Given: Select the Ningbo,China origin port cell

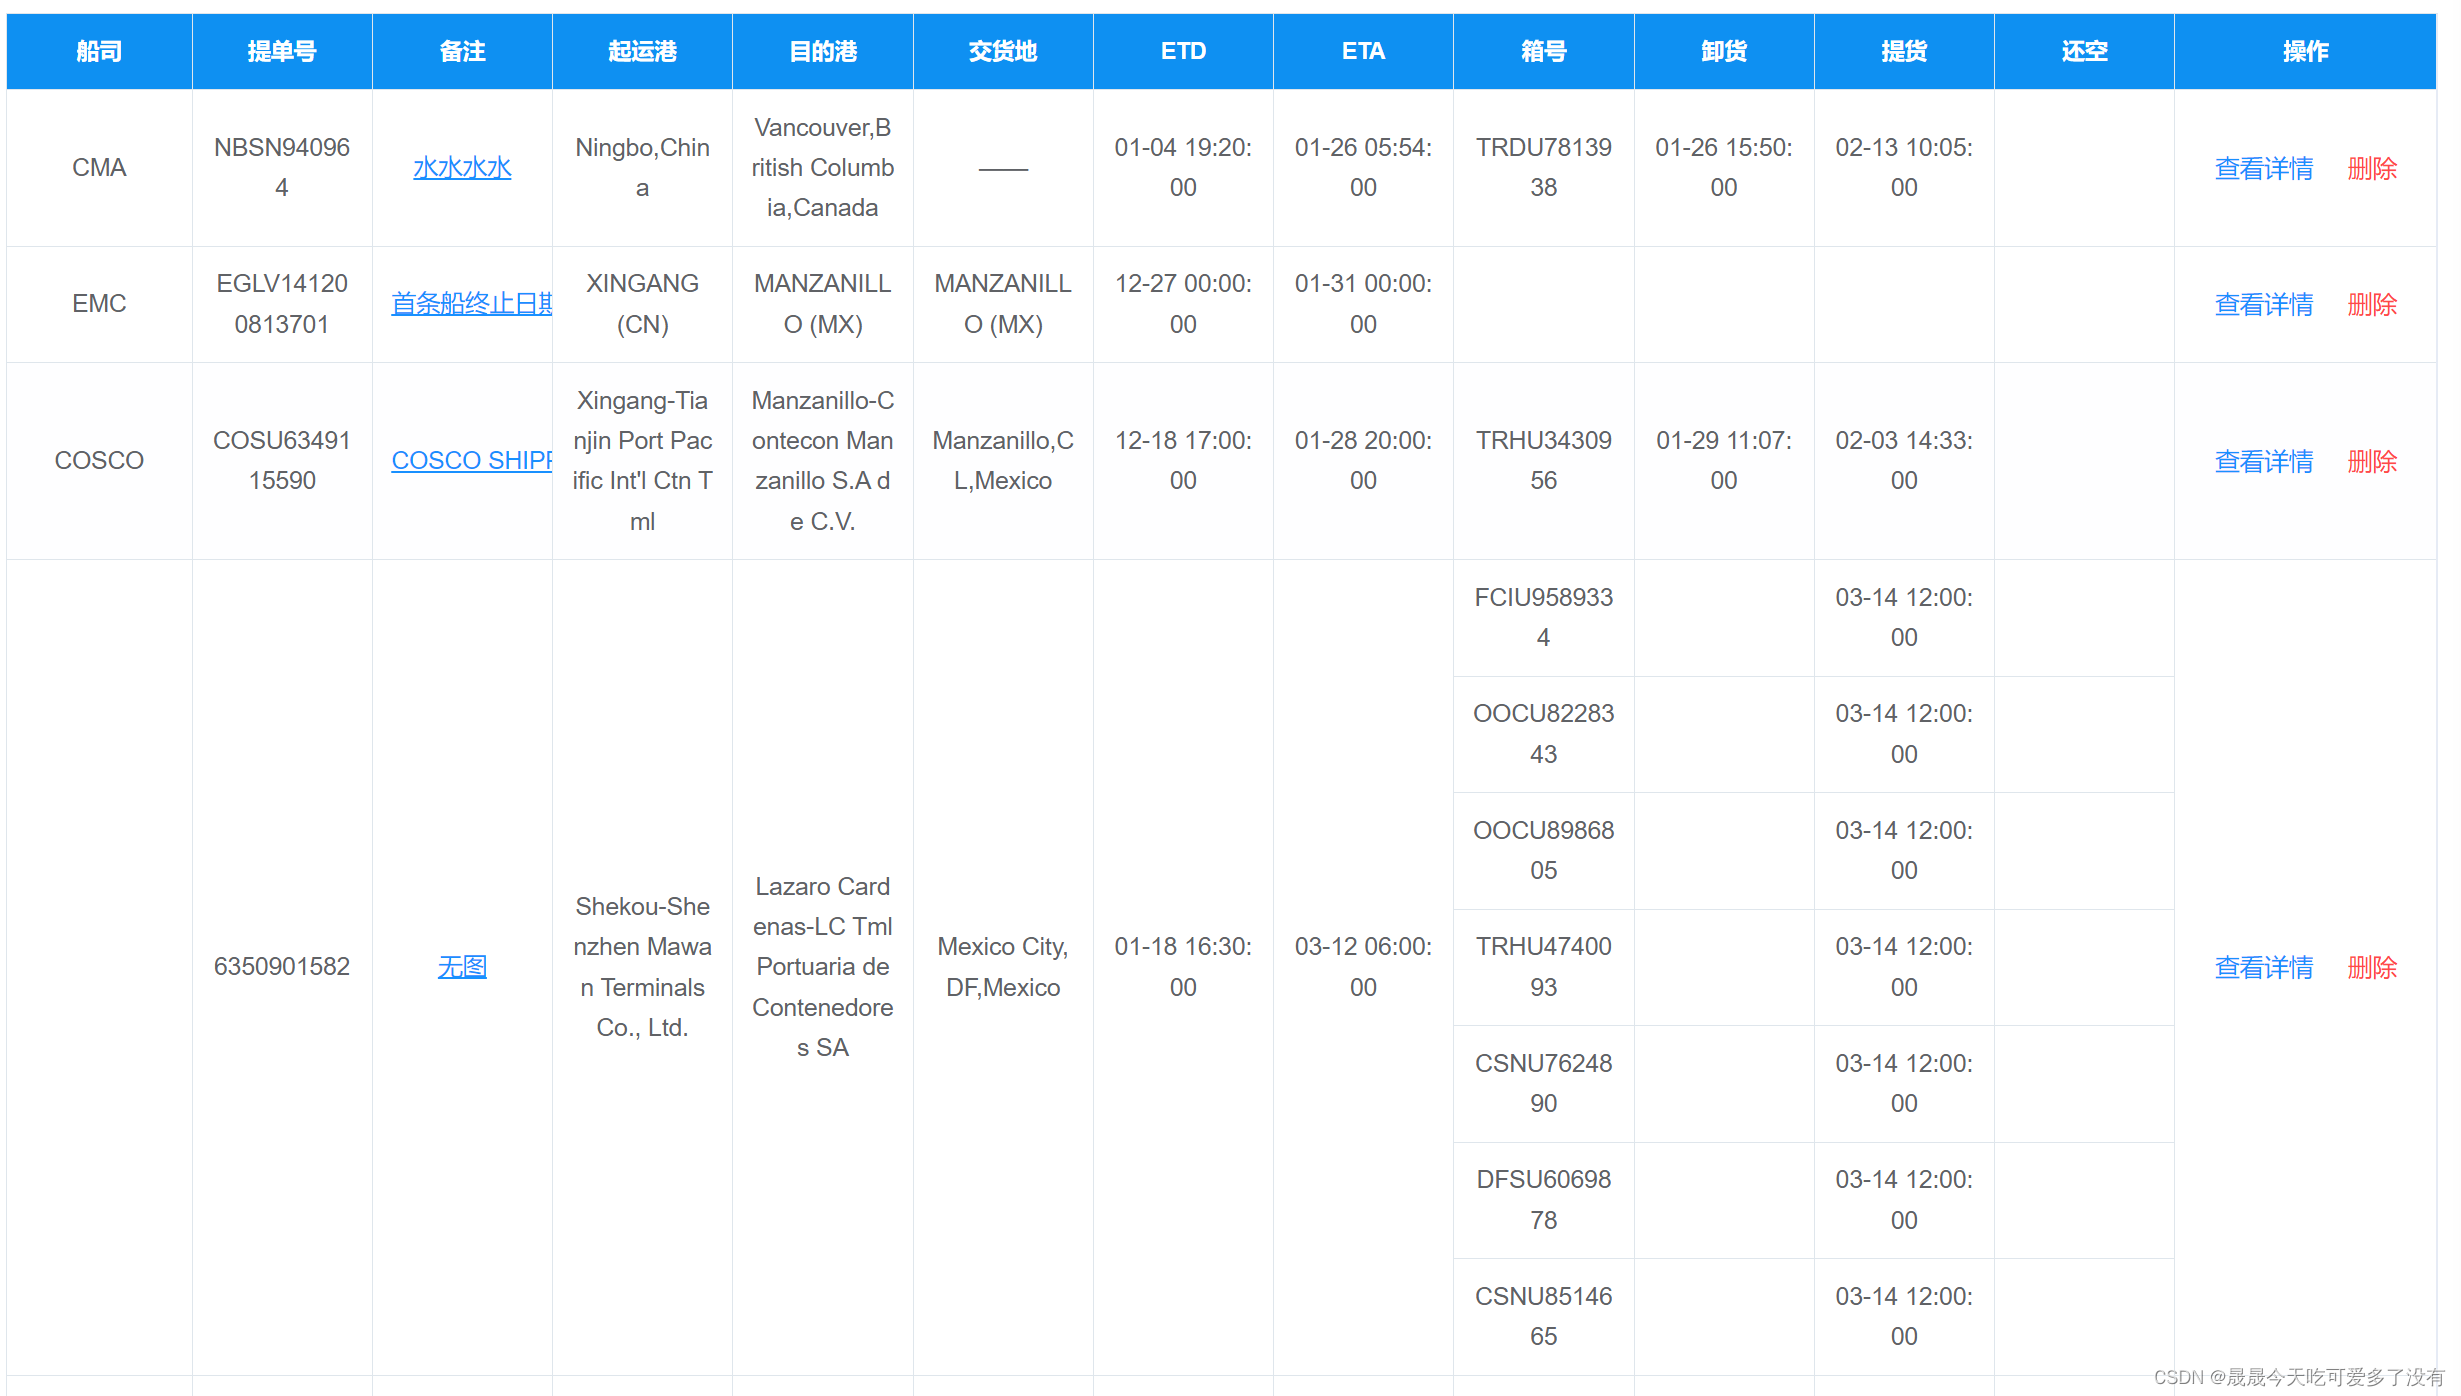Looking at the screenshot, I should tap(642, 167).
